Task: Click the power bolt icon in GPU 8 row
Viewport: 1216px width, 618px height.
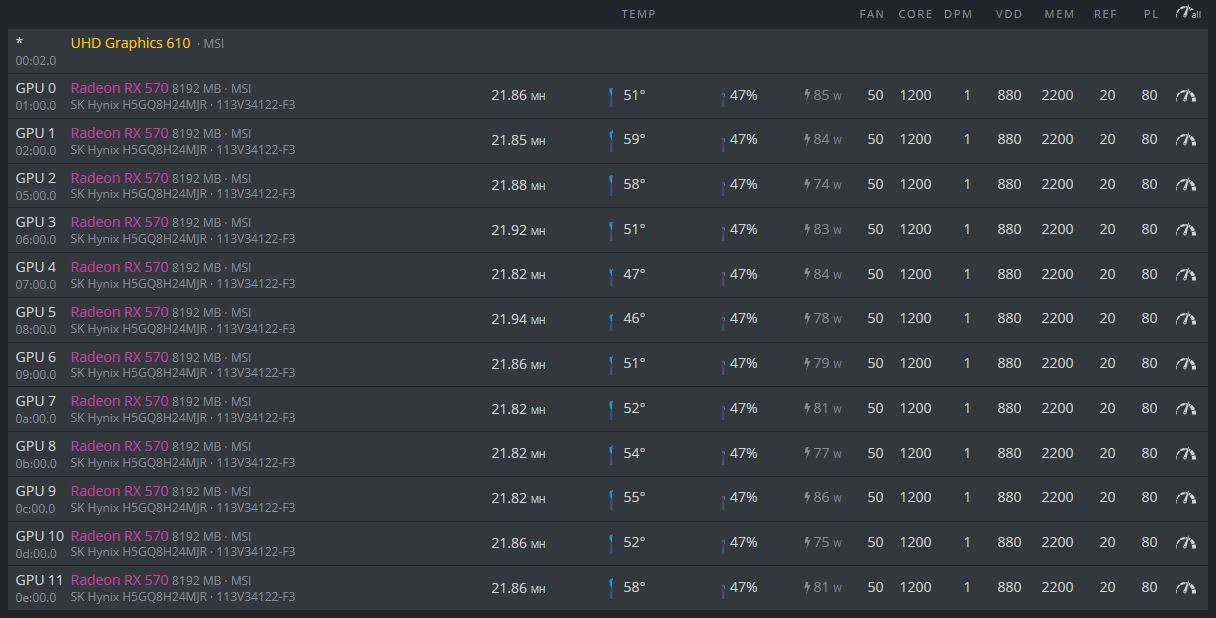Action: (807, 453)
